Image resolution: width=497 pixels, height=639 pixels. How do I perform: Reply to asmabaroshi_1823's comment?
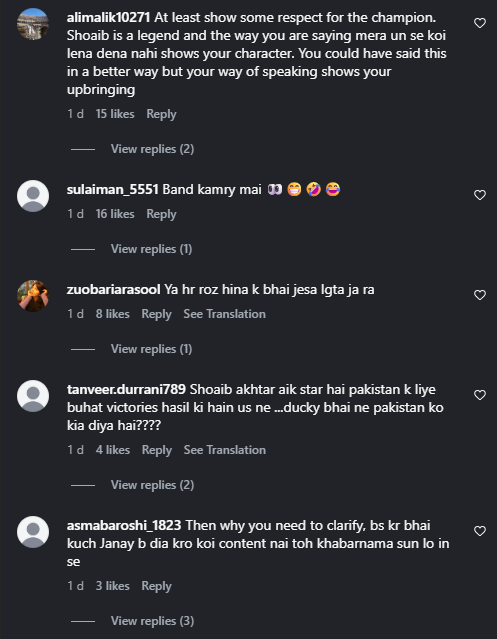tap(156, 586)
